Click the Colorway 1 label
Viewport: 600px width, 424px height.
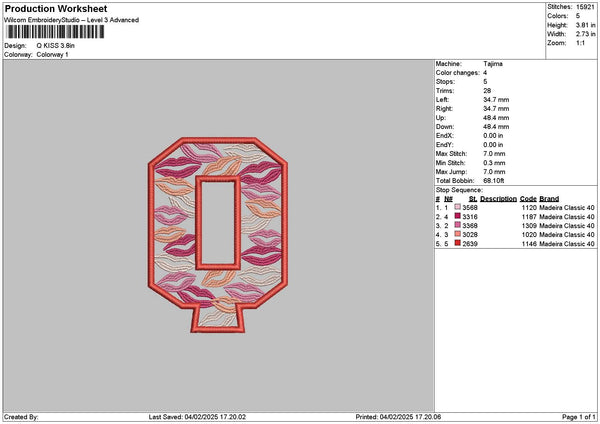(x=52, y=55)
